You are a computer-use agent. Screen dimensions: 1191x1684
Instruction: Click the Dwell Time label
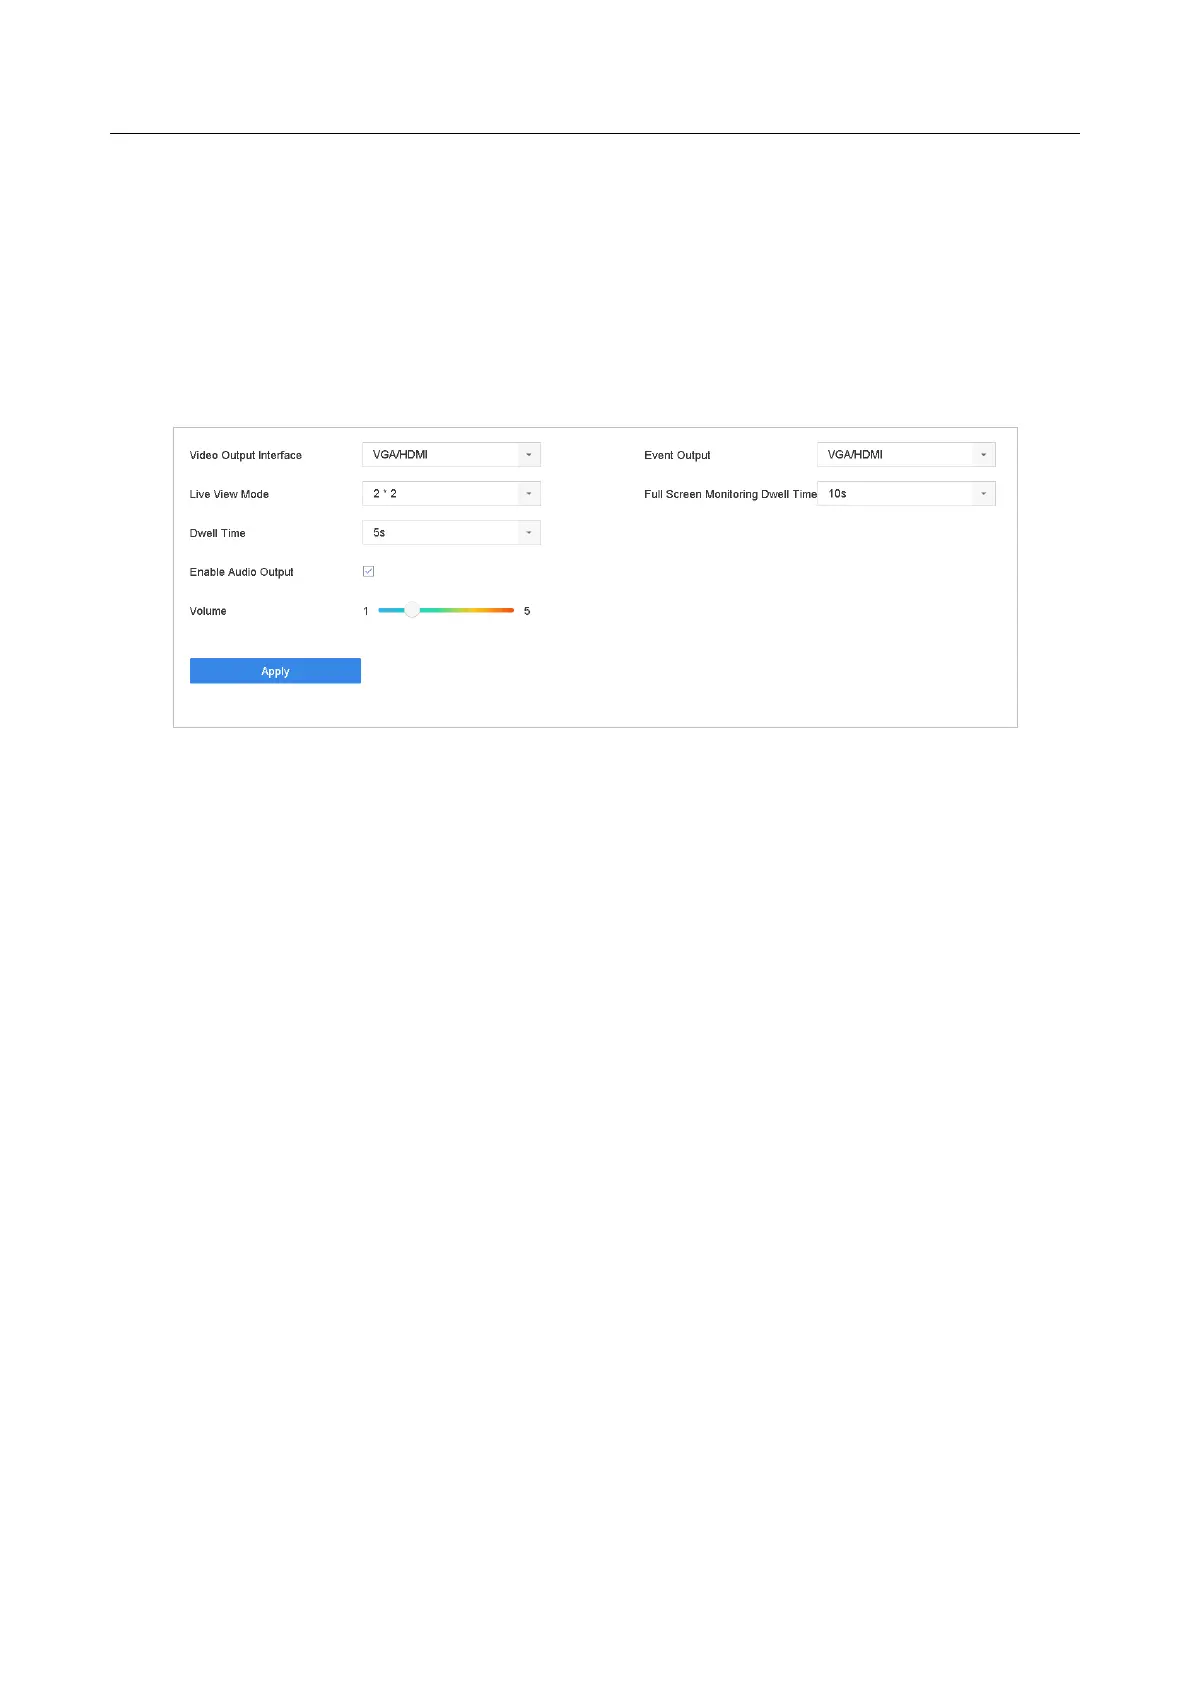click(x=217, y=533)
